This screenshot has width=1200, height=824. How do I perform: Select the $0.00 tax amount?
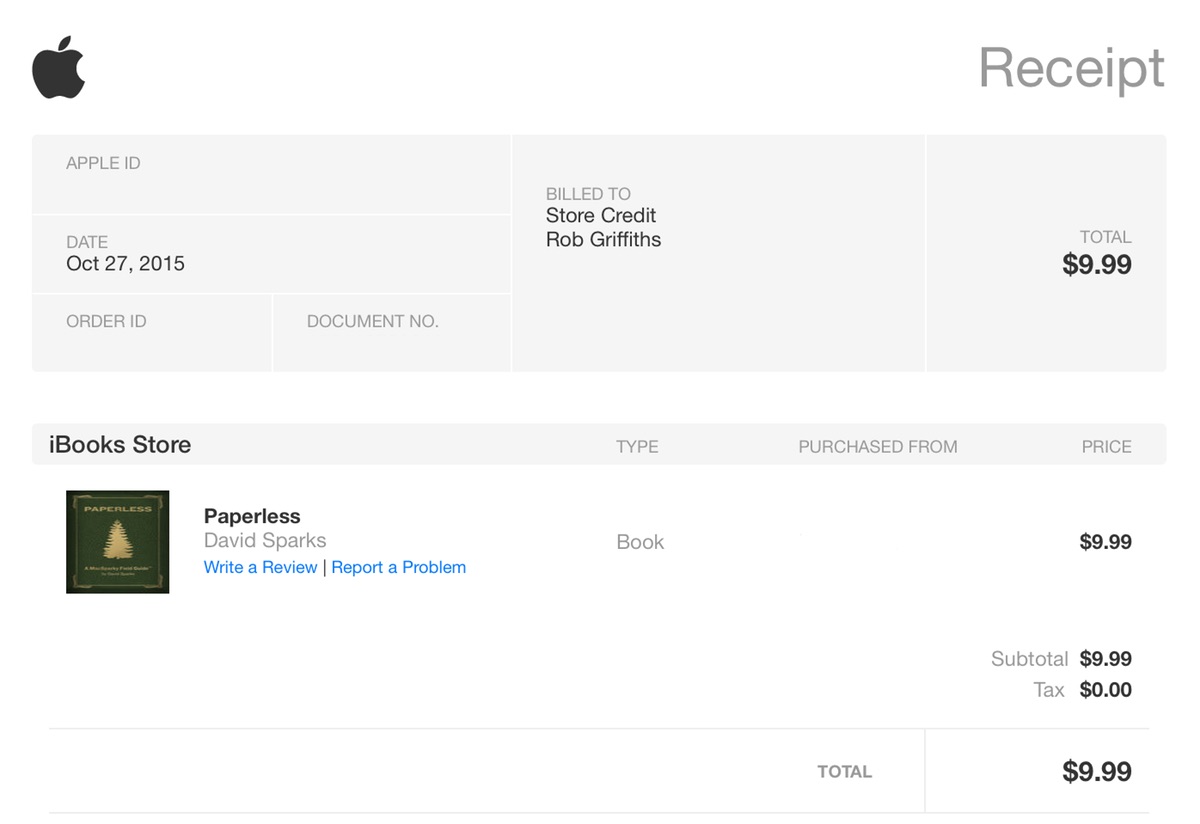point(1106,690)
